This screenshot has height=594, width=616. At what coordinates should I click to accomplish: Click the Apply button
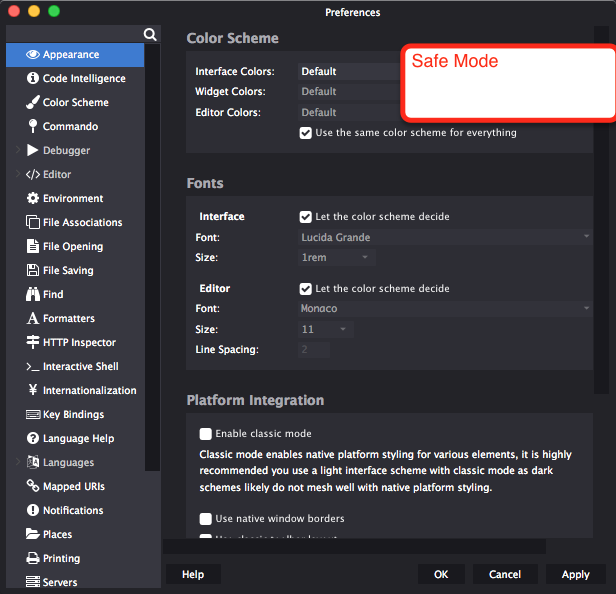click(x=576, y=574)
